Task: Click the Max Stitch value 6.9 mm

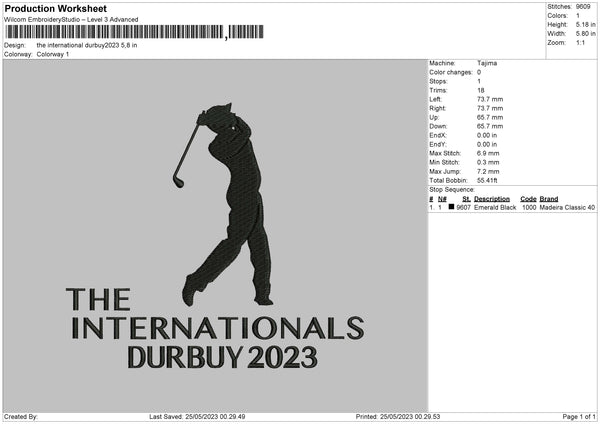Action: 488,153
